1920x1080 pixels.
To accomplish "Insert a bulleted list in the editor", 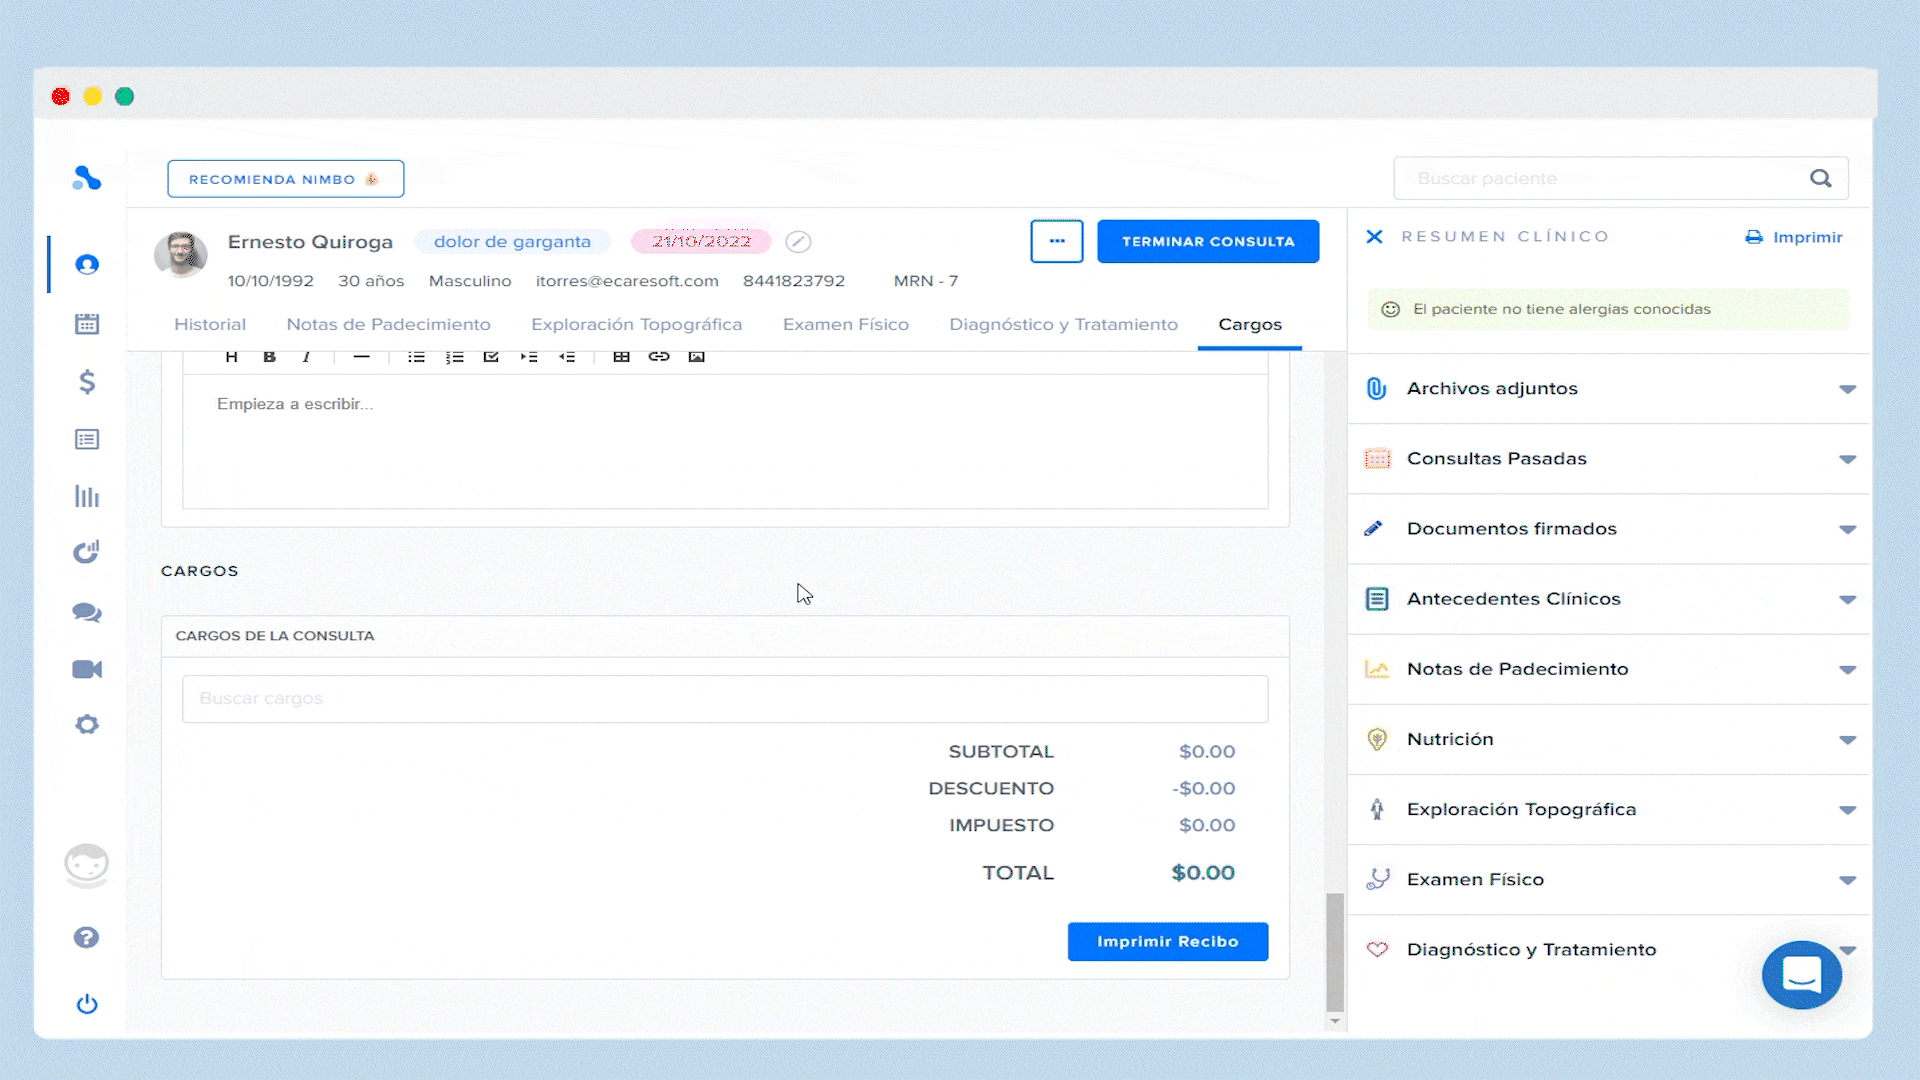I will [416, 357].
